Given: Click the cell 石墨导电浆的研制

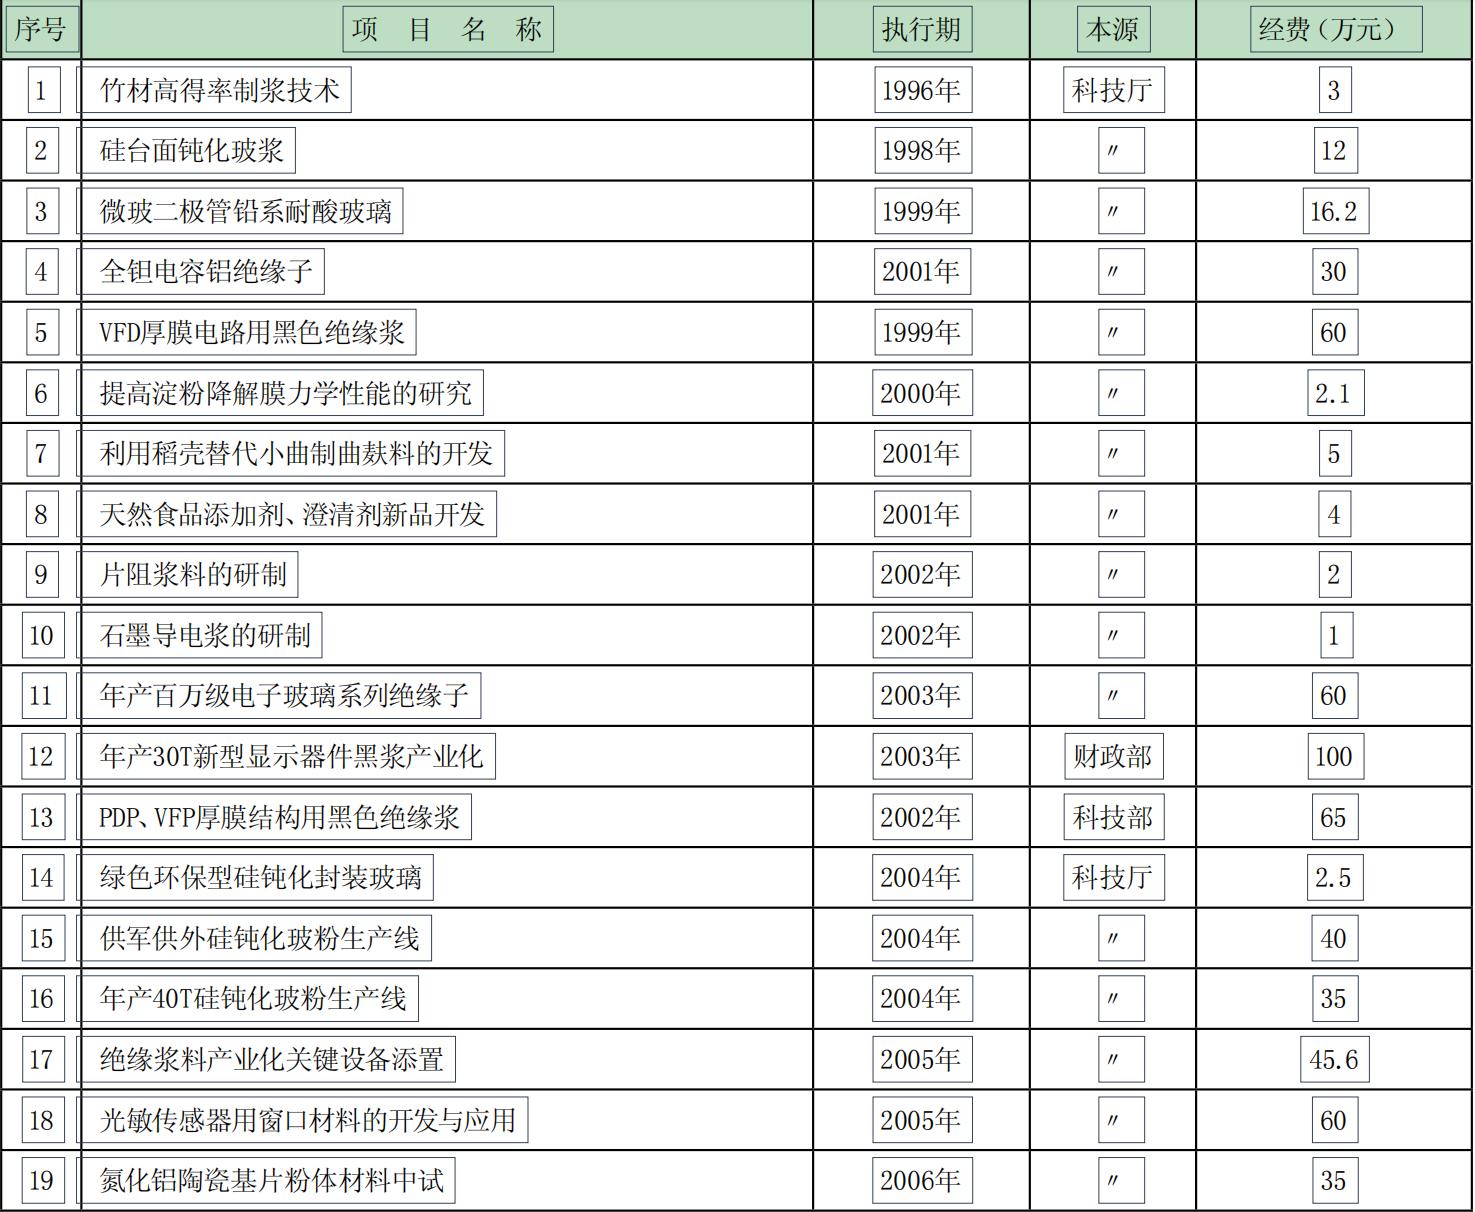Looking at the screenshot, I should click(x=200, y=635).
